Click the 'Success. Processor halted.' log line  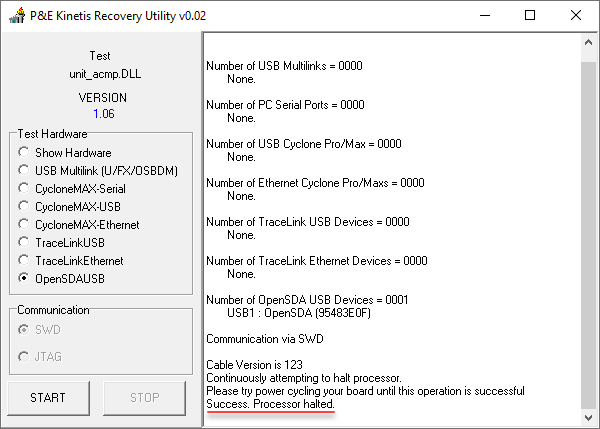(x=270, y=403)
